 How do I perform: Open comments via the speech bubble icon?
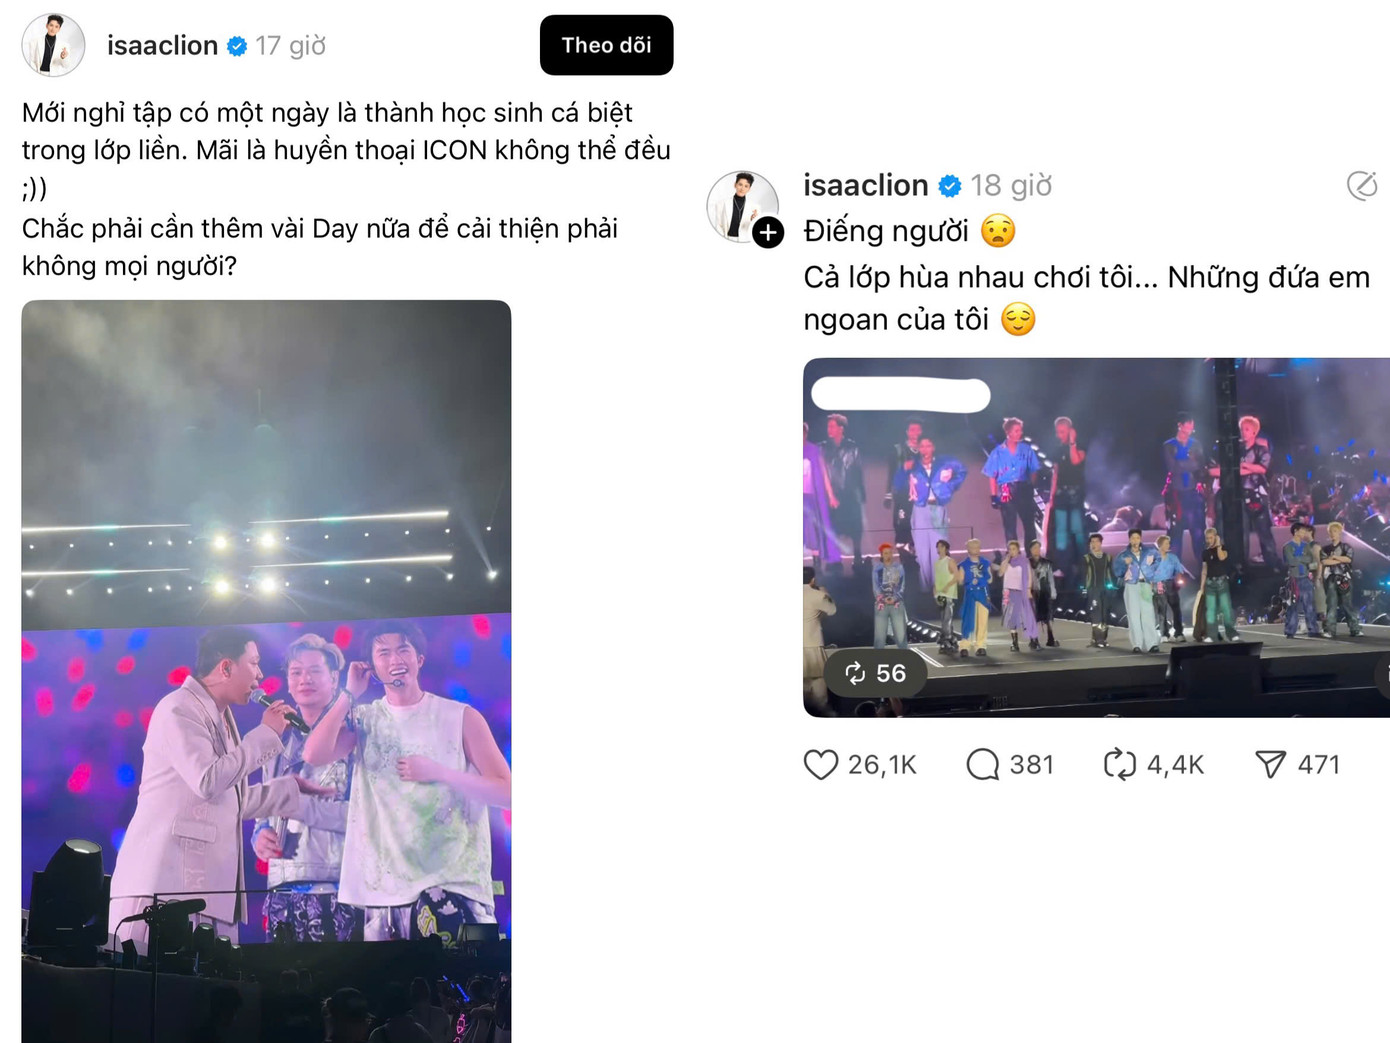pos(982,765)
